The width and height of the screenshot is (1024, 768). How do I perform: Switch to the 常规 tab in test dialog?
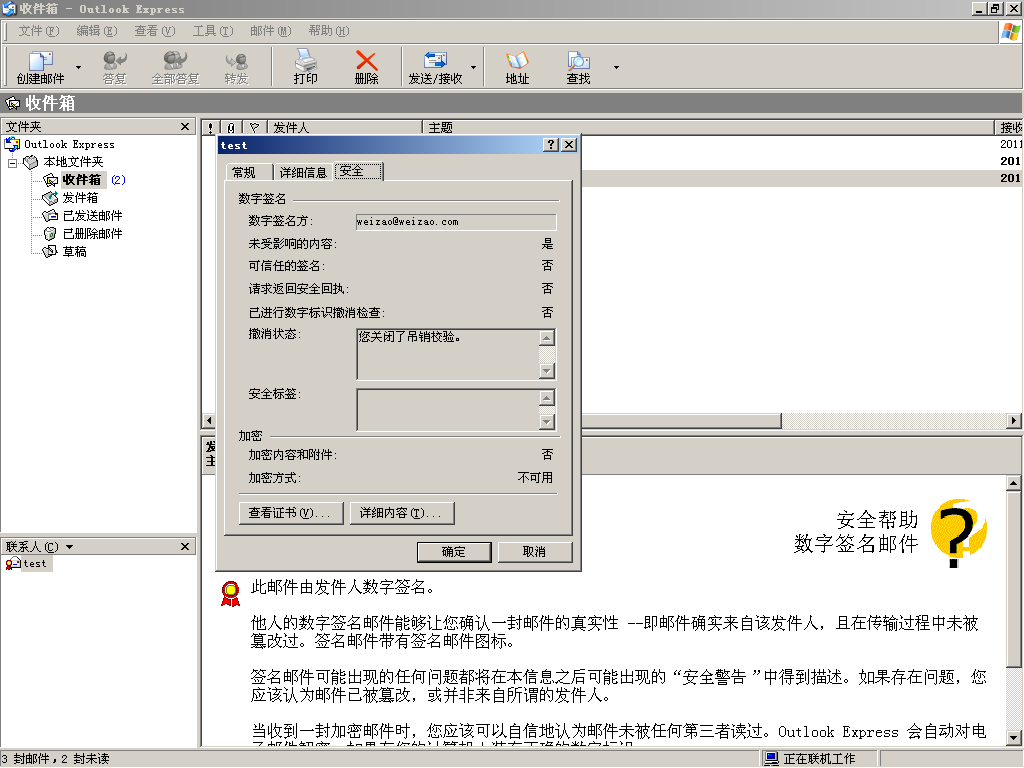249,172
